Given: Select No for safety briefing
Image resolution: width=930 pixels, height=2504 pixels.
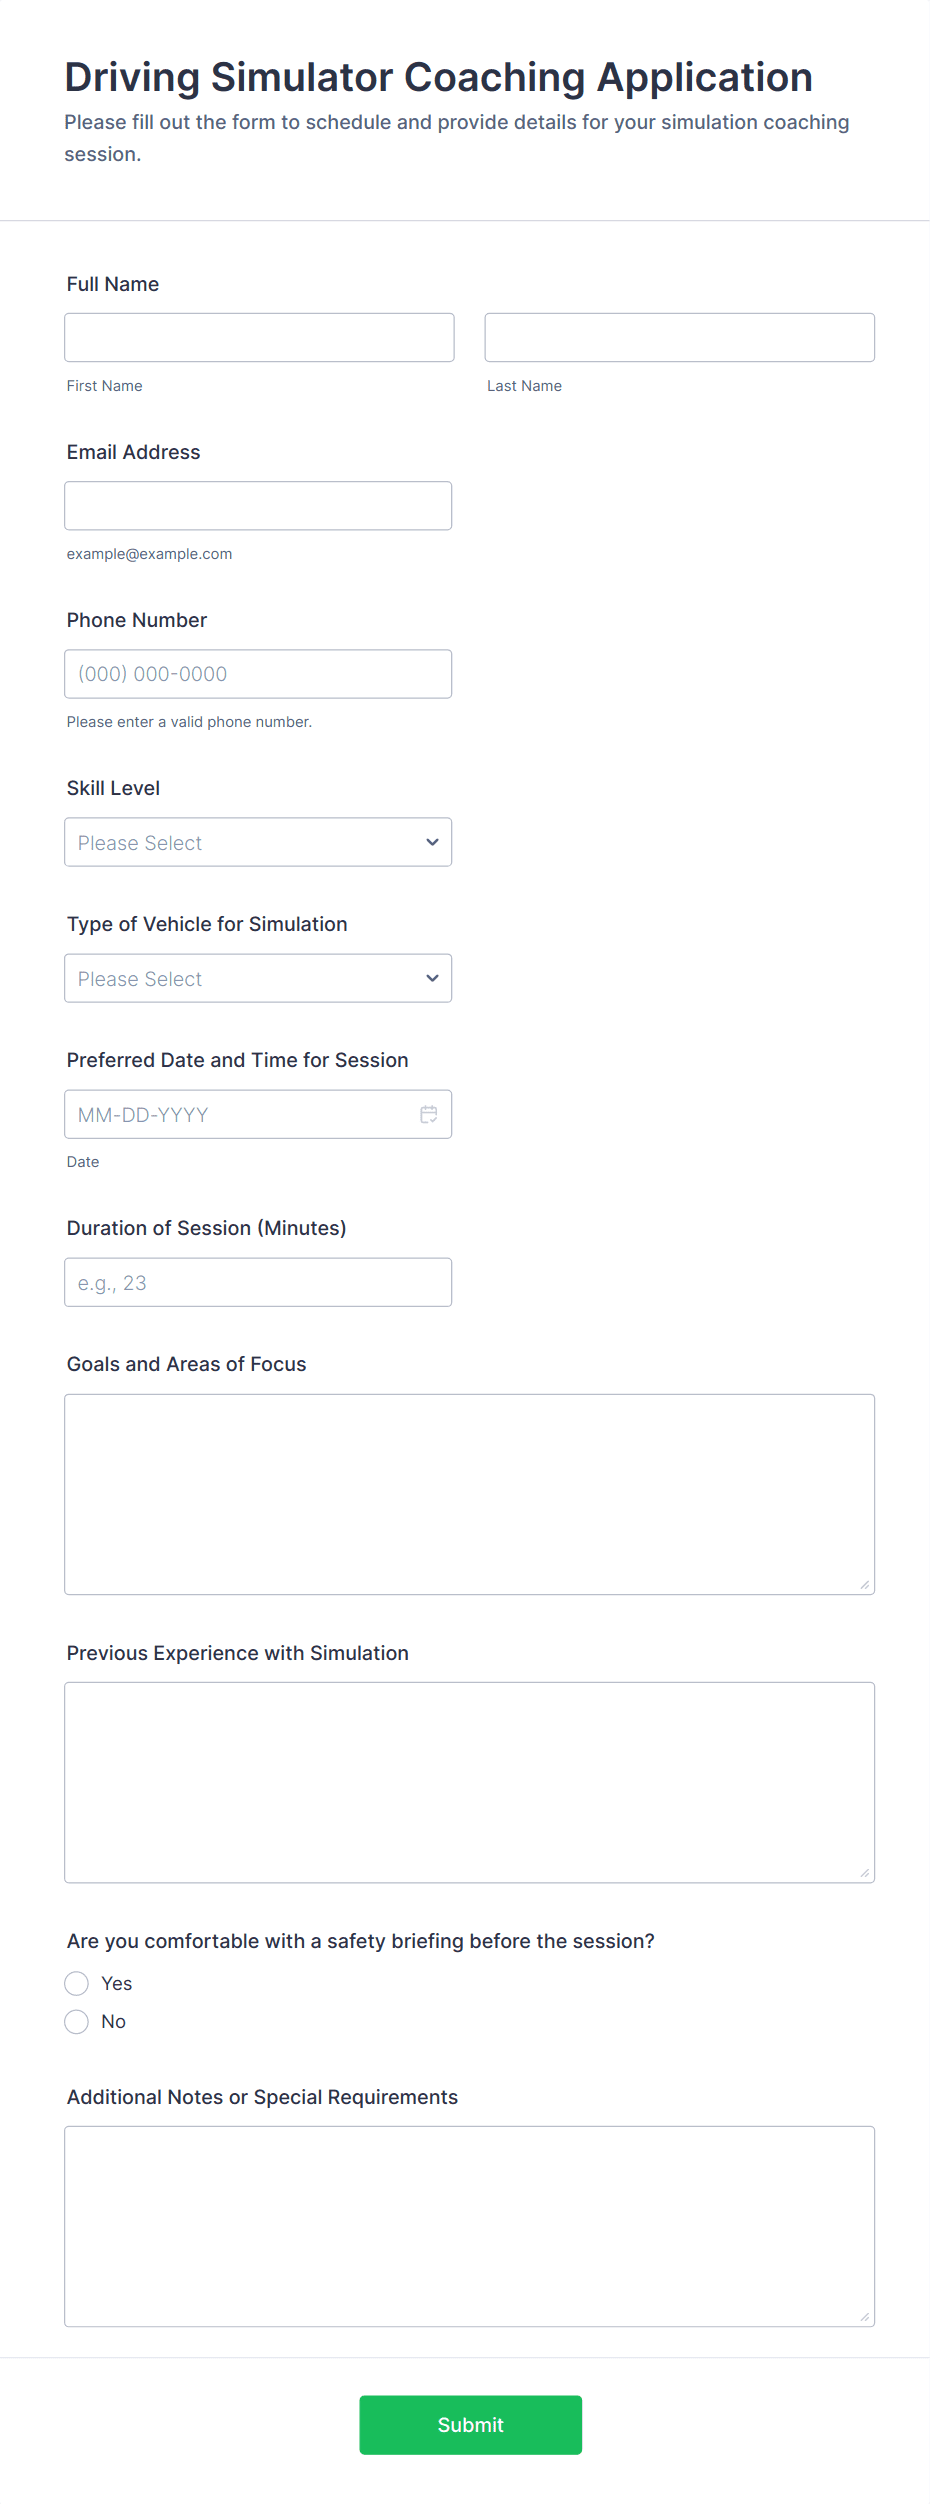Looking at the screenshot, I should tap(77, 2021).
